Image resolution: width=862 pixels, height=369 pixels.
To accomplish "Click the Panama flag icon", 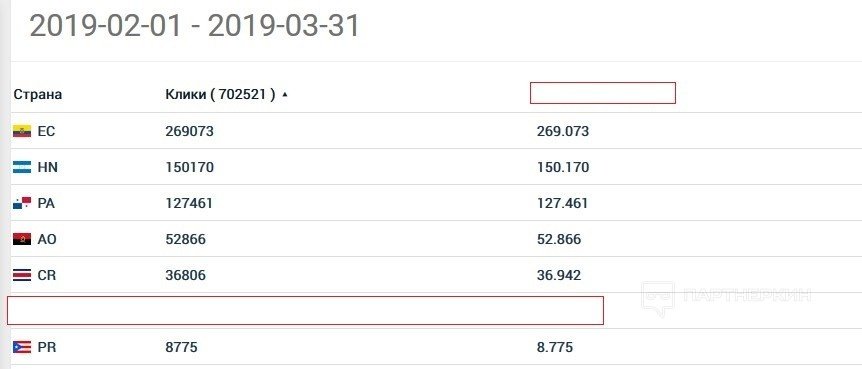I will (22, 203).
